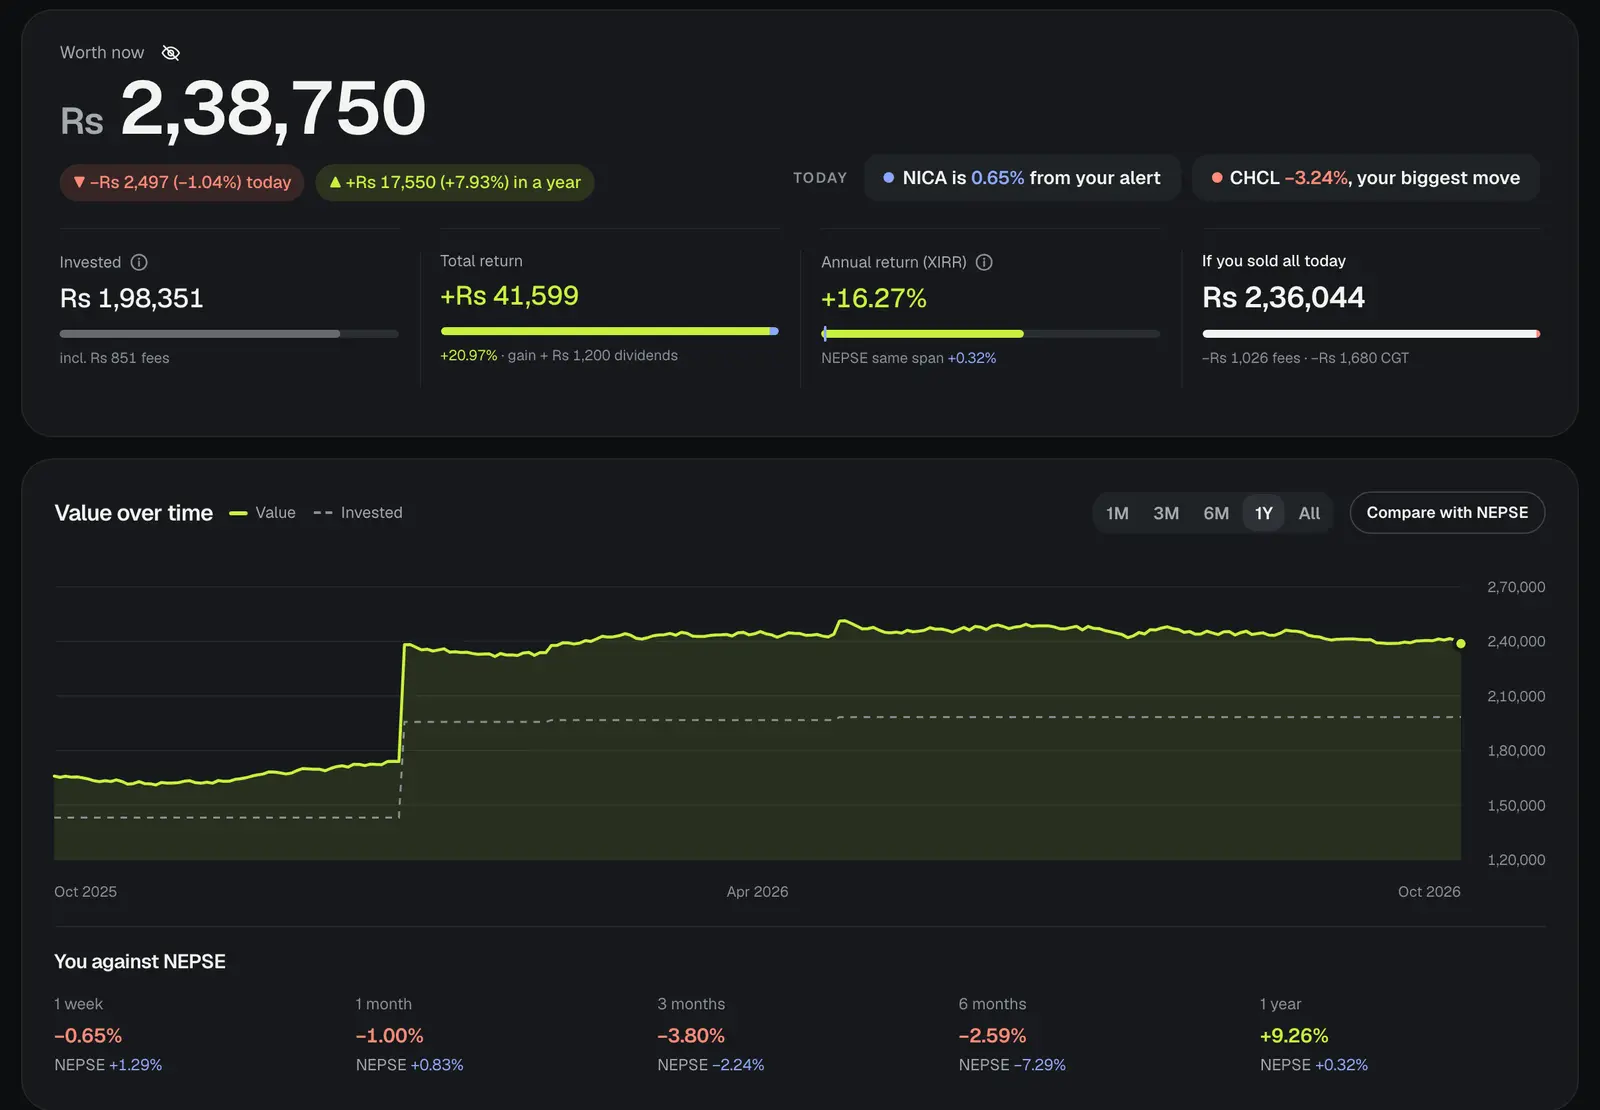Select the 3M time range
Screen dimensions: 1600x1110
pos(1166,513)
